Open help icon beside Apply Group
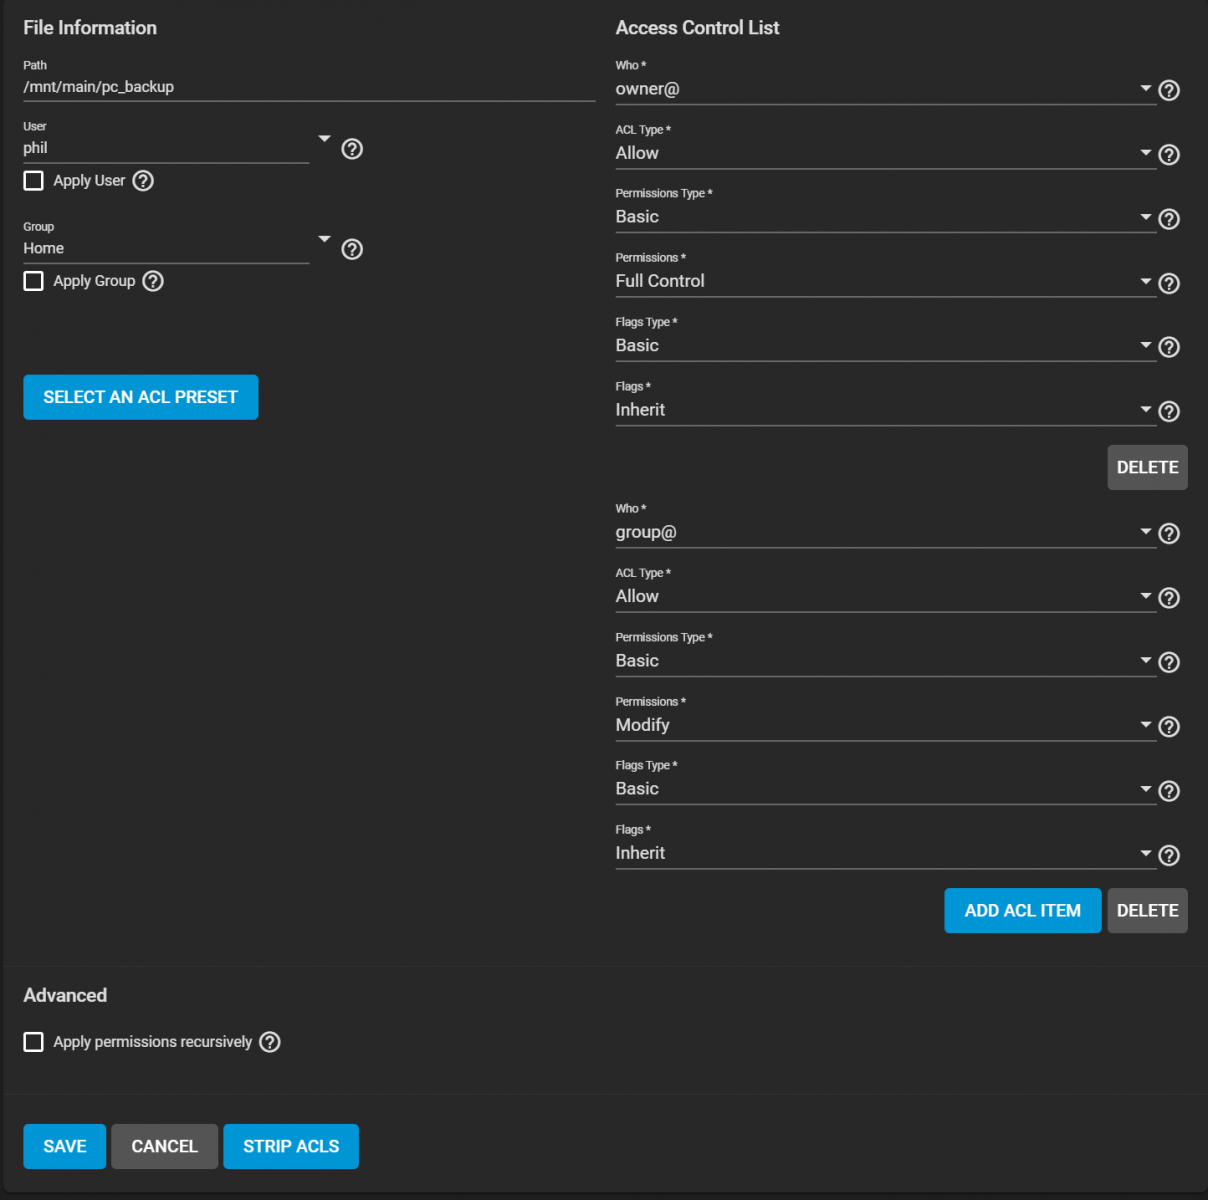The width and height of the screenshot is (1208, 1200). (153, 281)
